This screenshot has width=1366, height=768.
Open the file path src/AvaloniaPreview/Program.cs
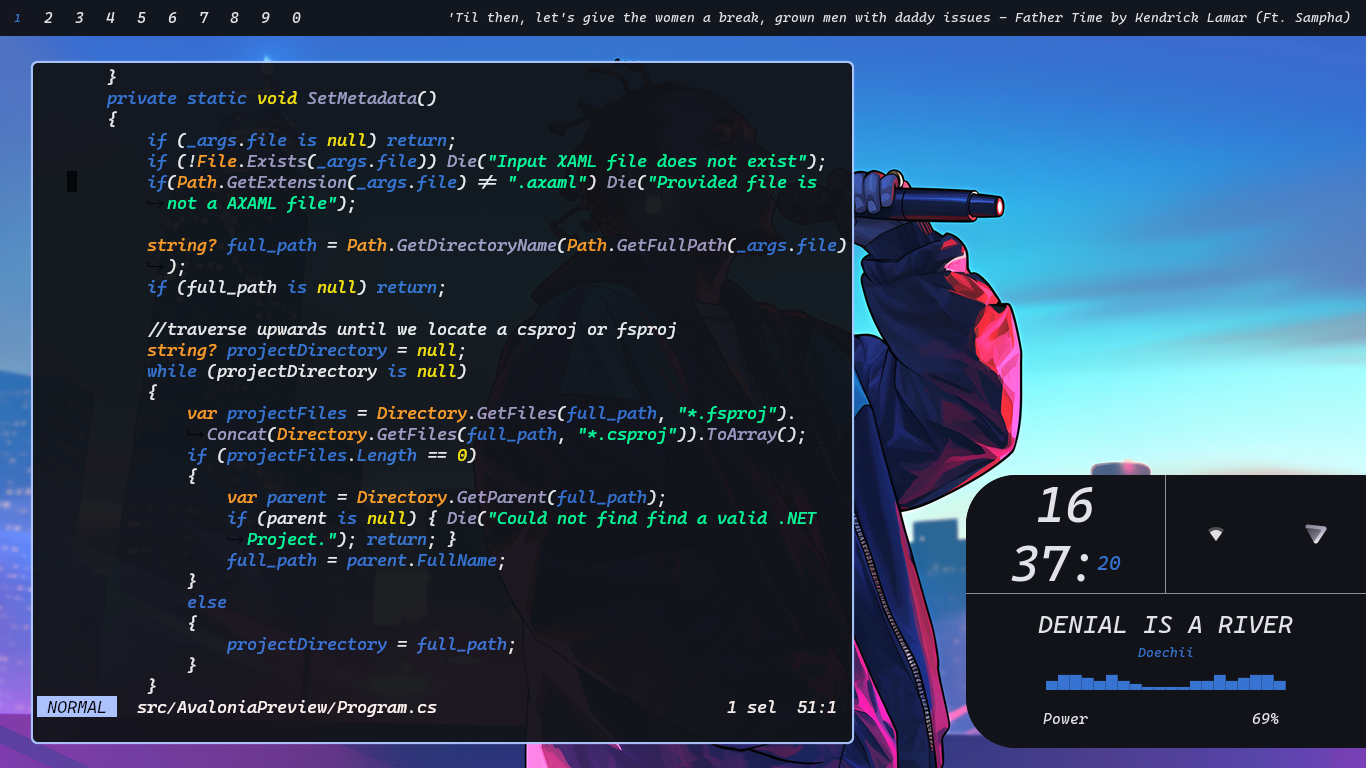tap(286, 706)
